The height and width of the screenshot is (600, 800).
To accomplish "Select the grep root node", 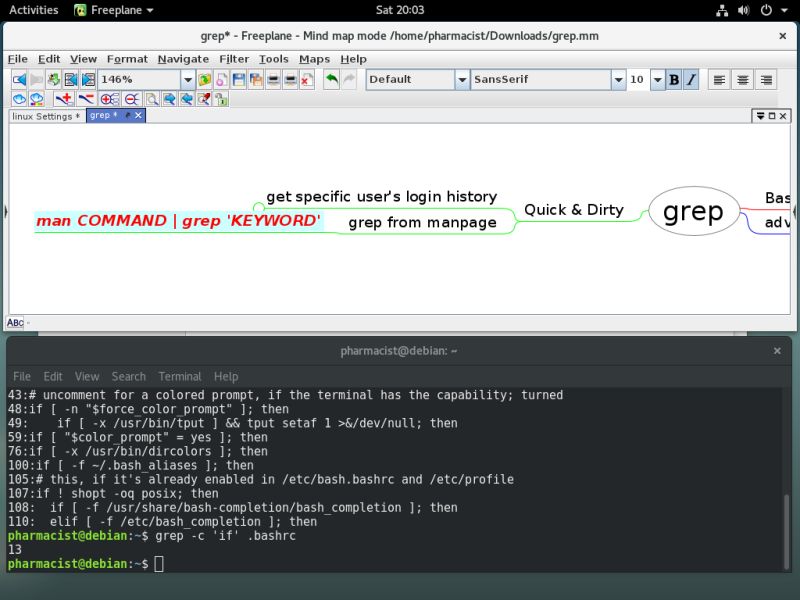I will [694, 211].
